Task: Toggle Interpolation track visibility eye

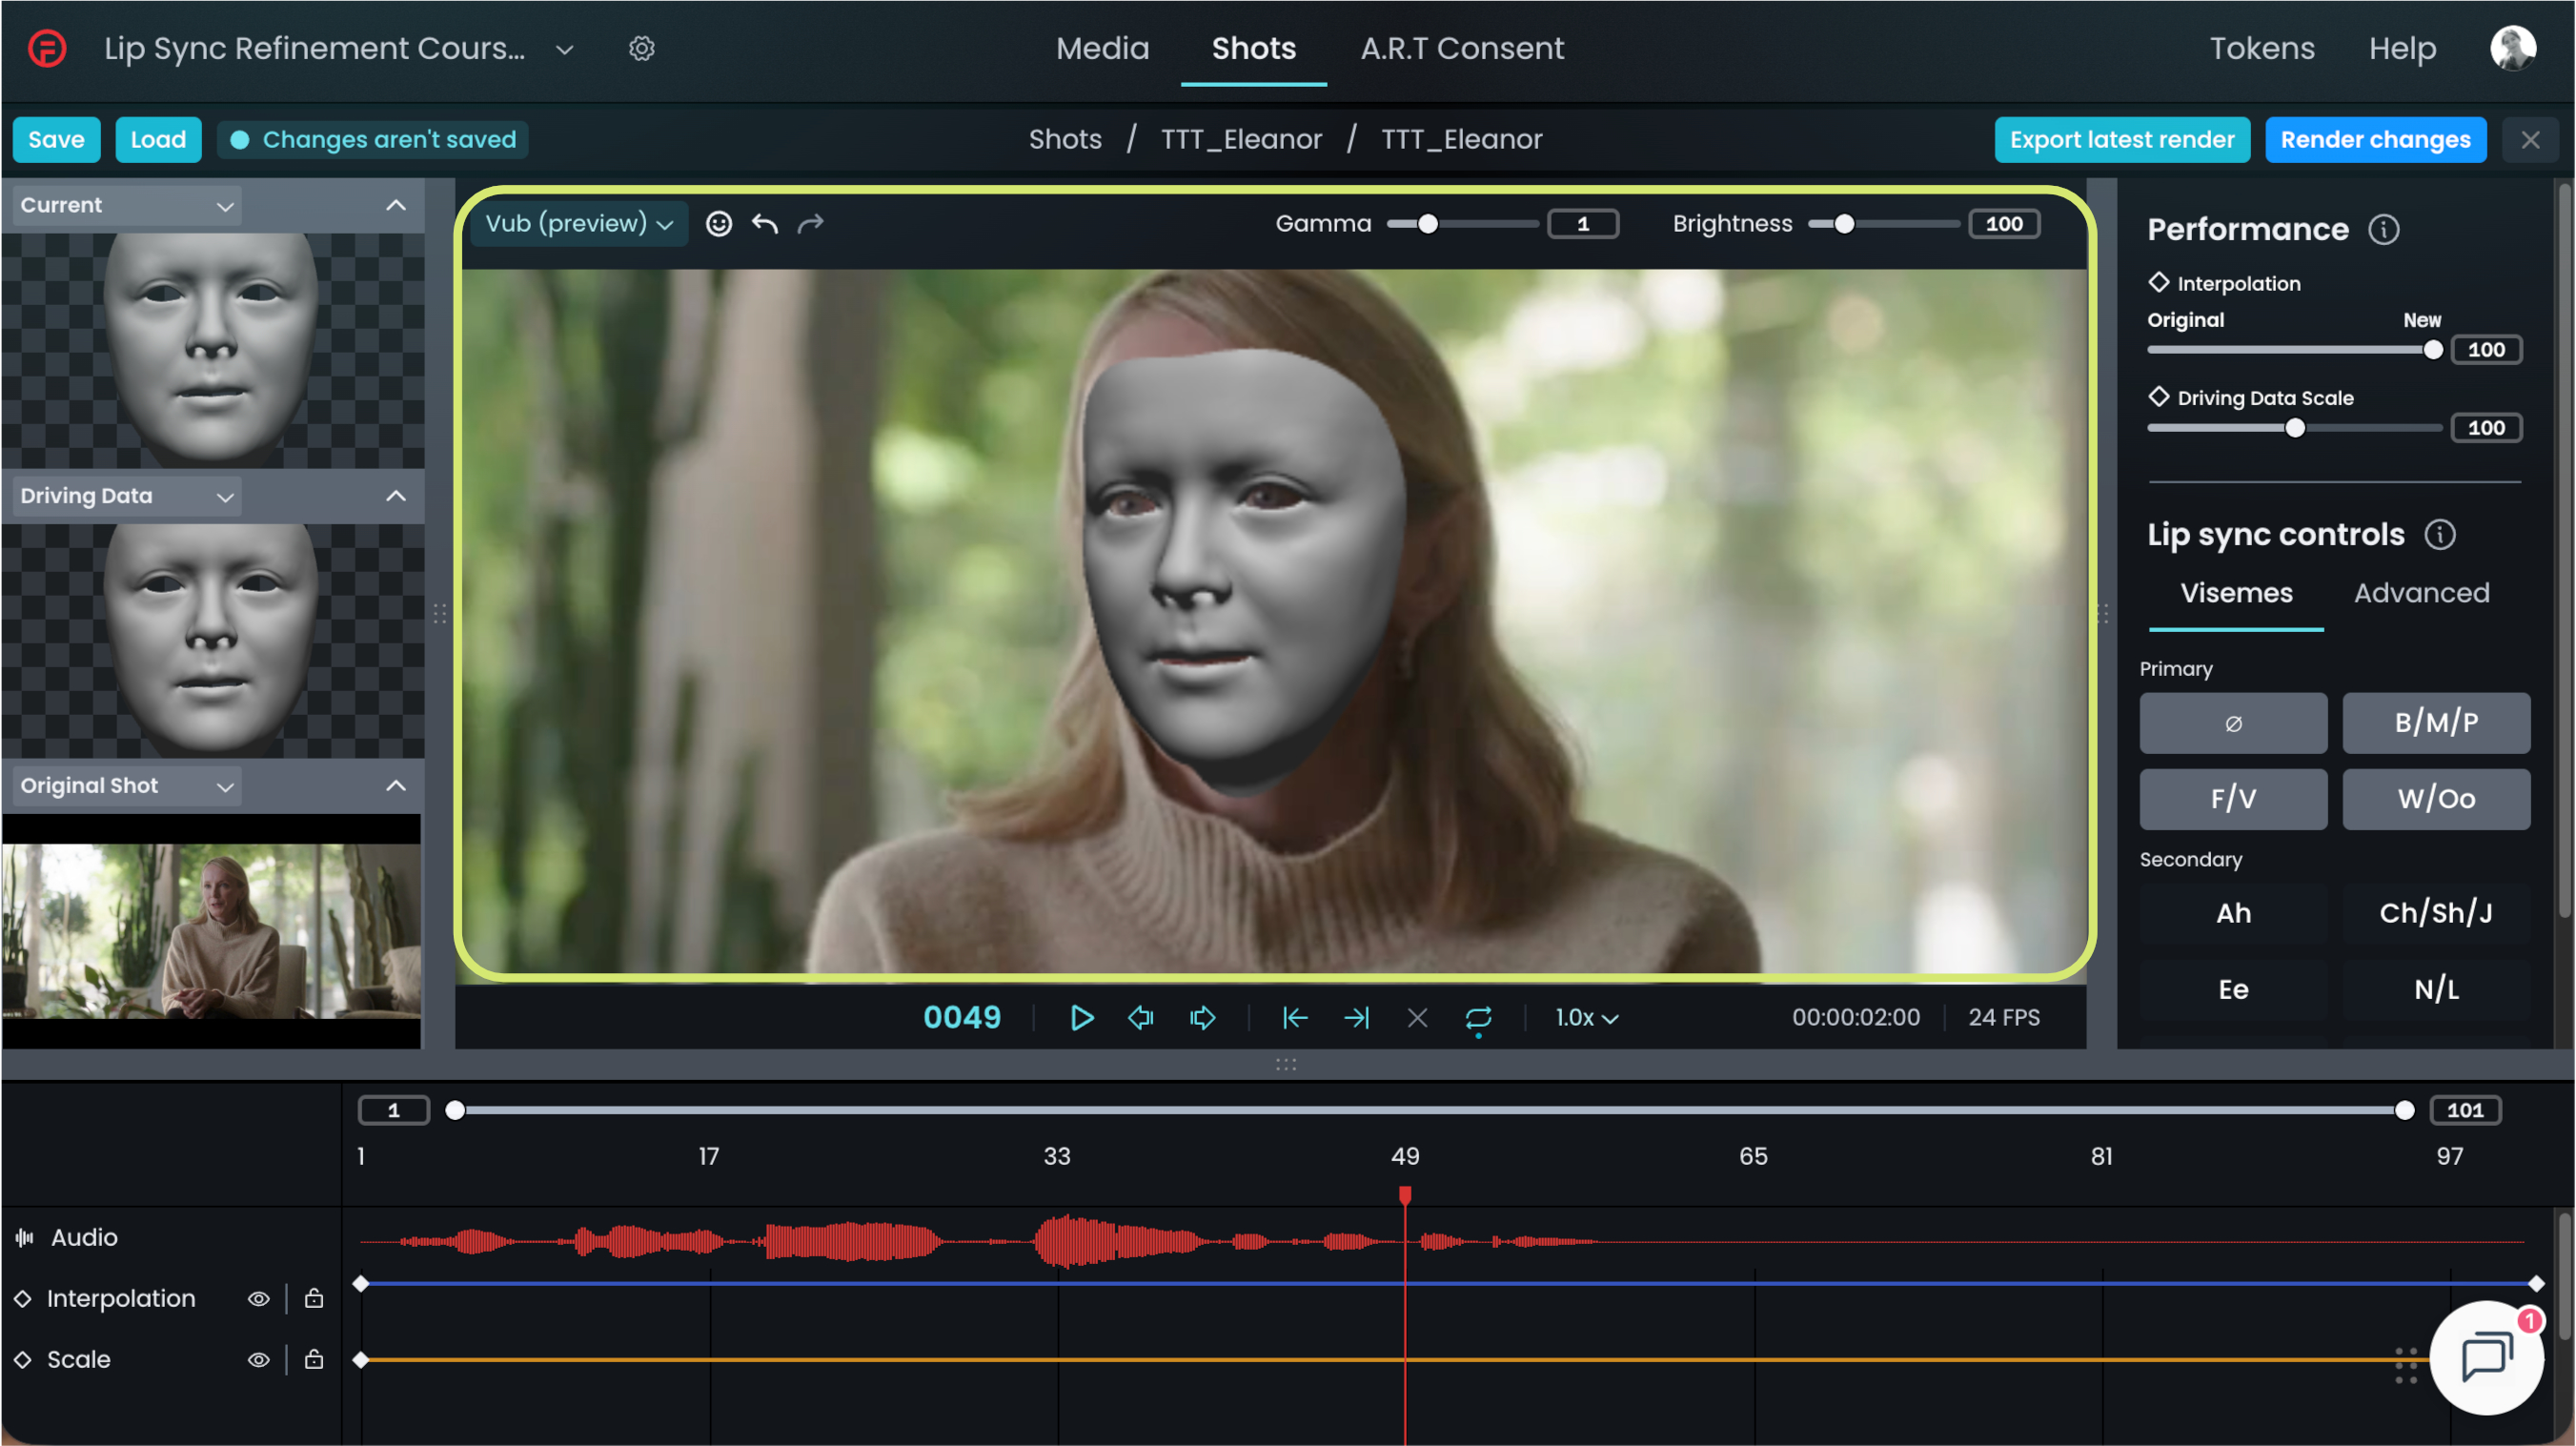Action: point(258,1299)
